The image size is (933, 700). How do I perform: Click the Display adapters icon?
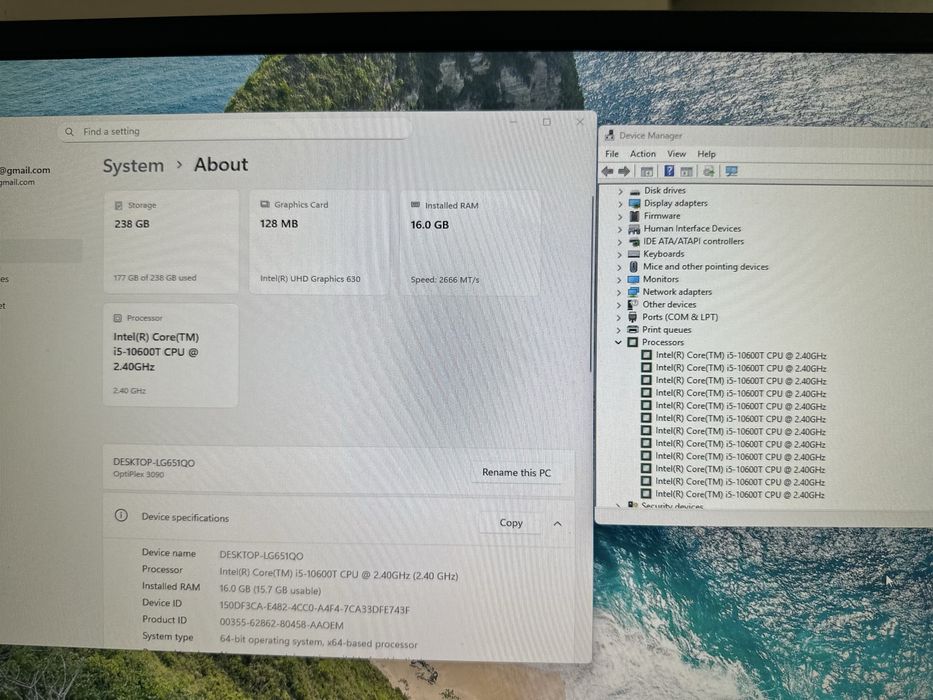(634, 204)
